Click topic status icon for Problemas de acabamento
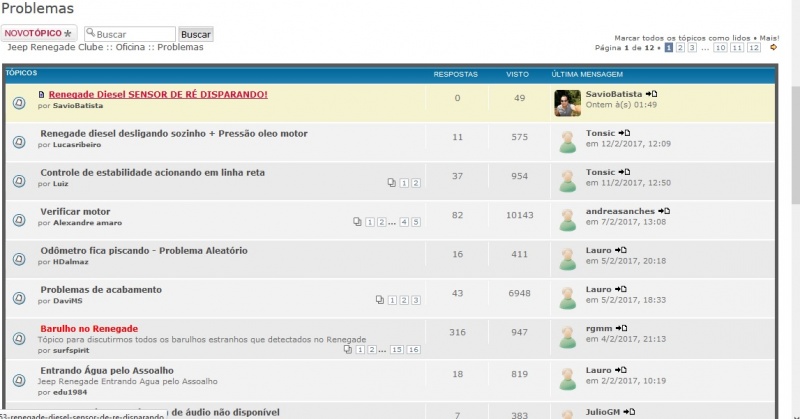Screen dimensions: 800x419 (19, 298)
